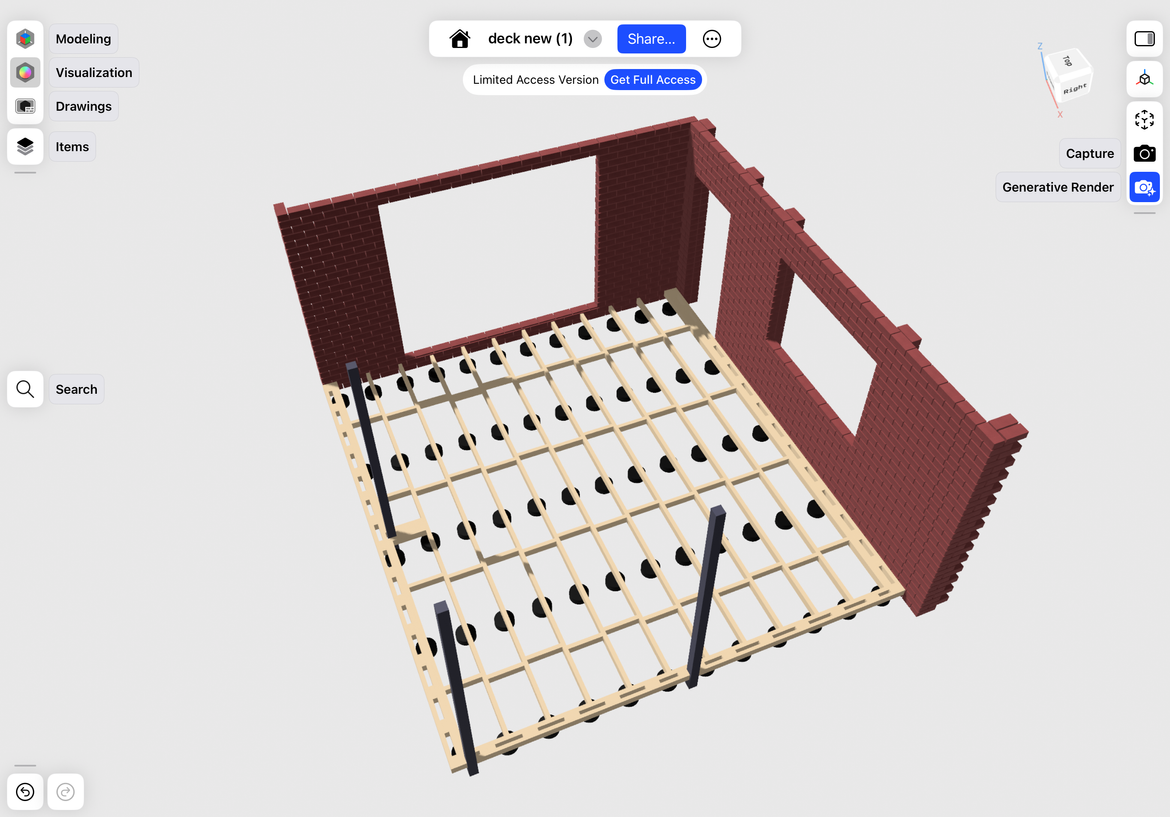Open the Visualization mode icon
The image size is (1170, 817).
click(25, 72)
